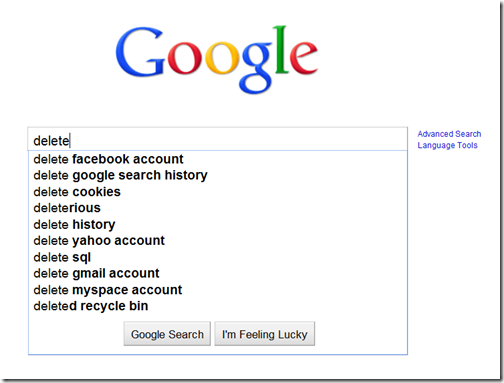The width and height of the screenshot is (504, 383).
Task: Select the 'delete yahoo account' suggestion
Action: coord(218,241)
